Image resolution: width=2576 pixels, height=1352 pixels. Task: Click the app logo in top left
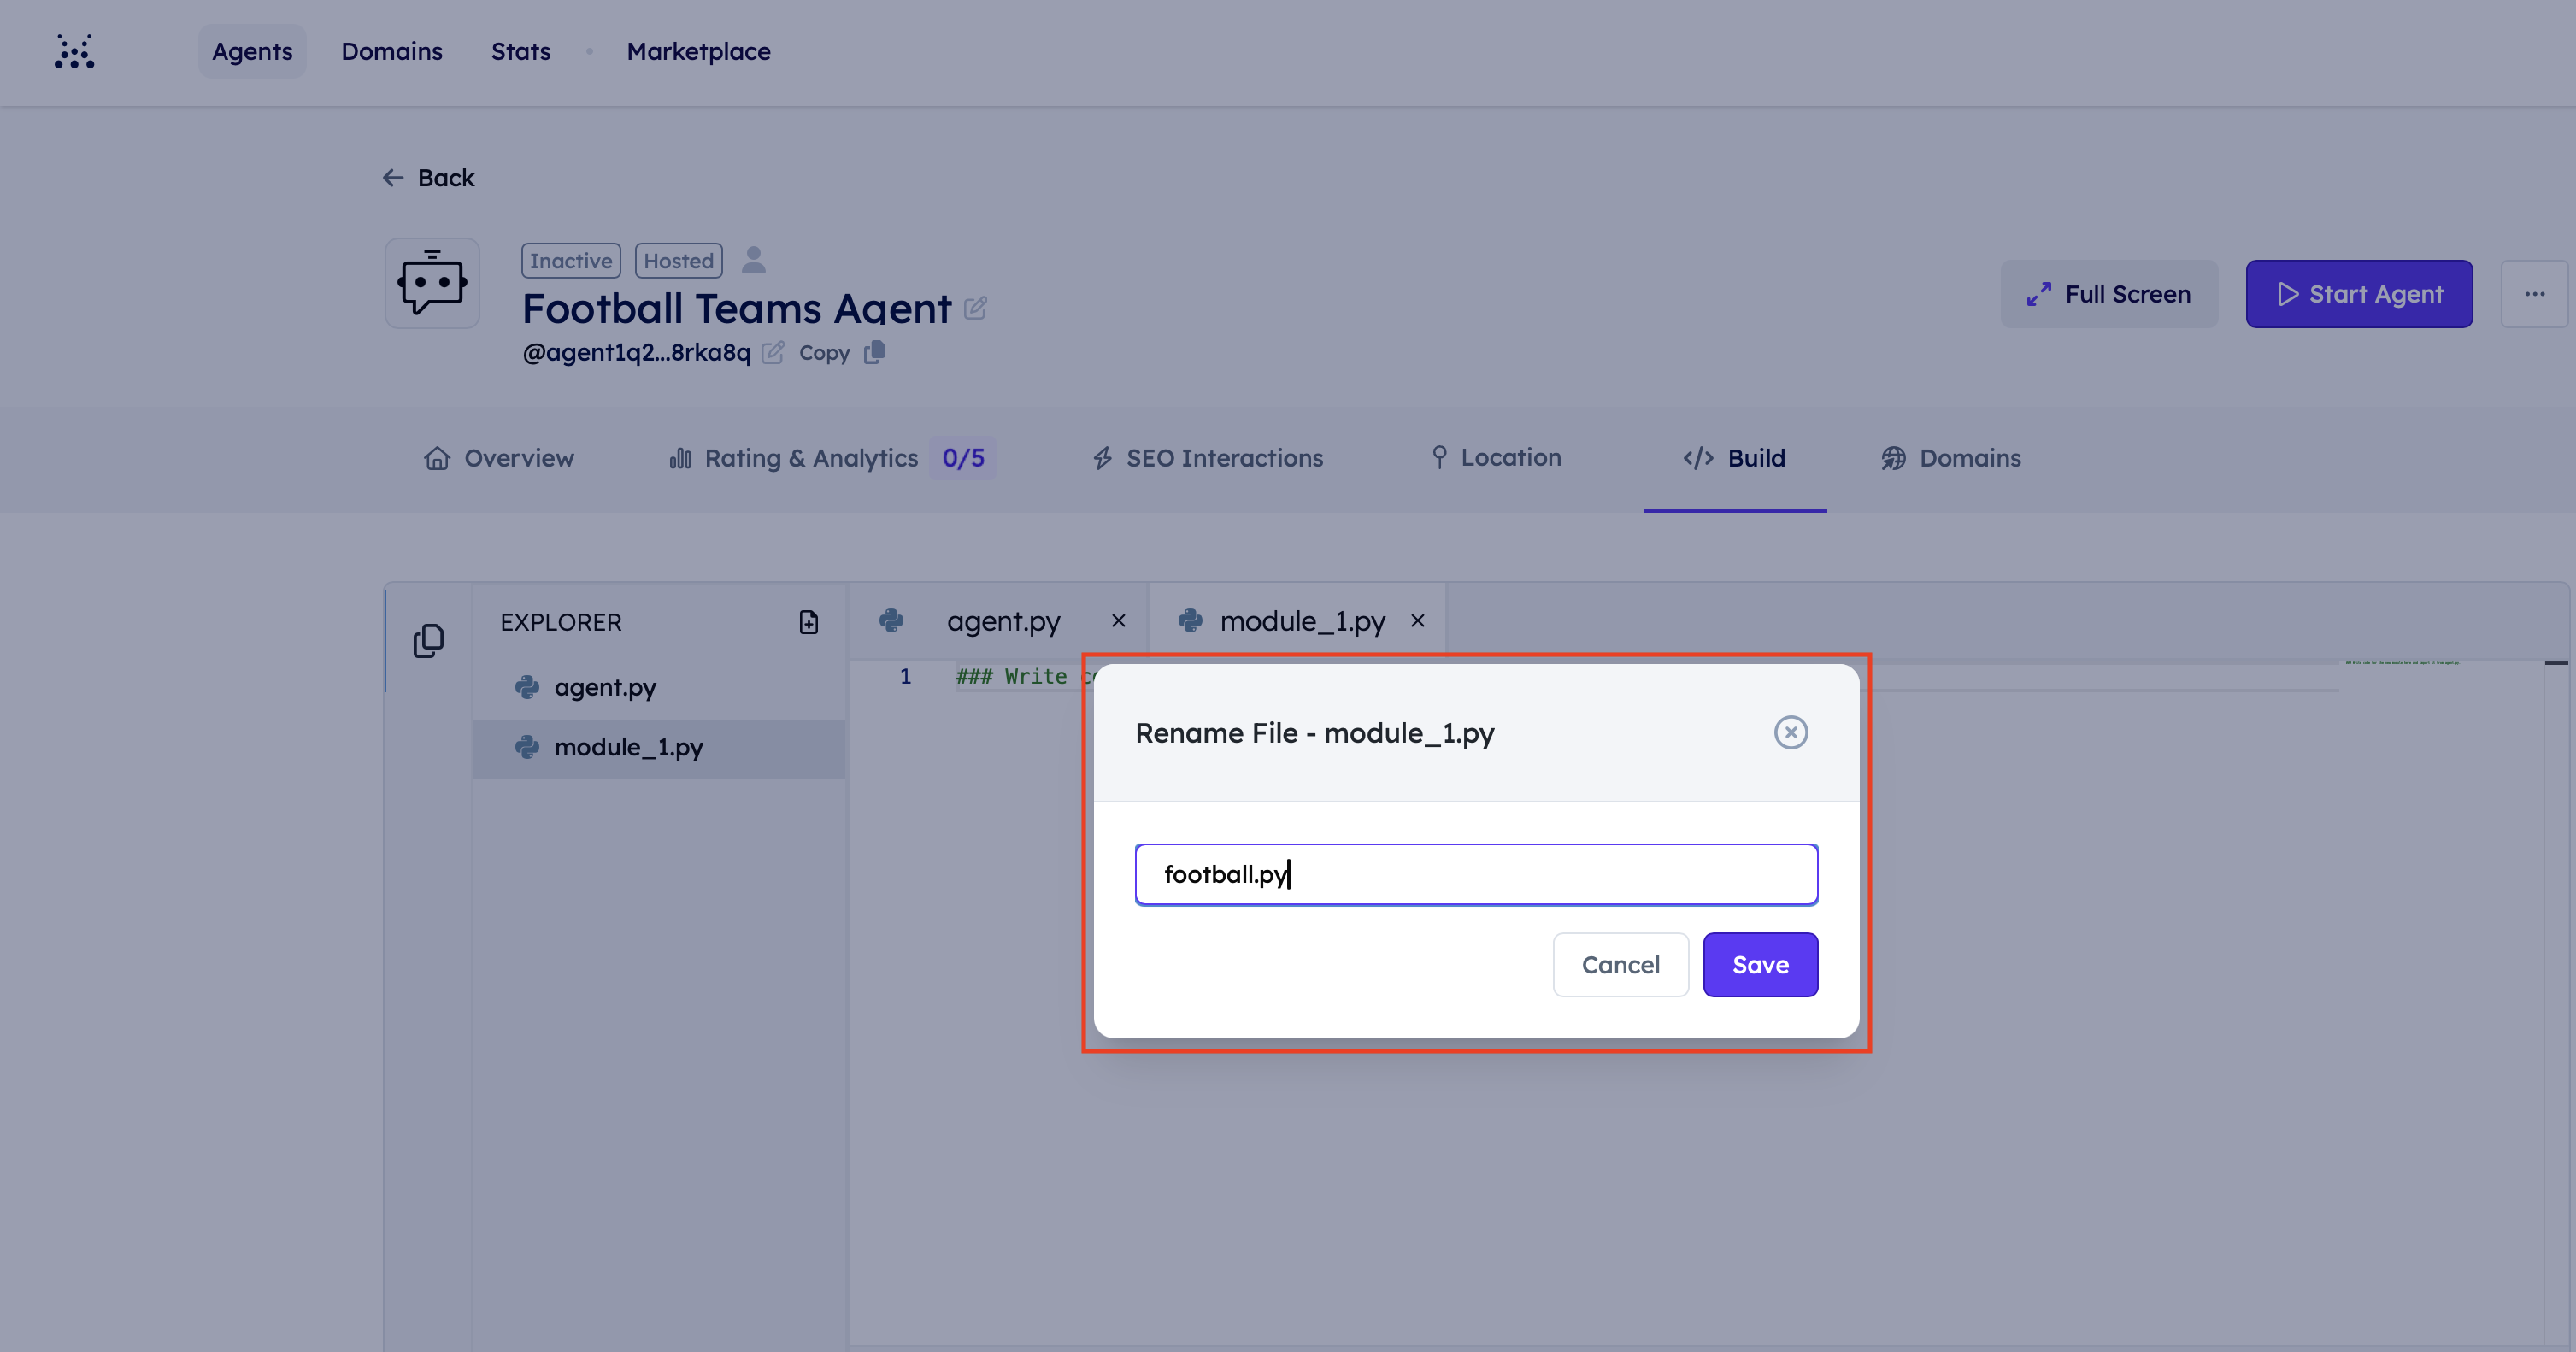74,52
